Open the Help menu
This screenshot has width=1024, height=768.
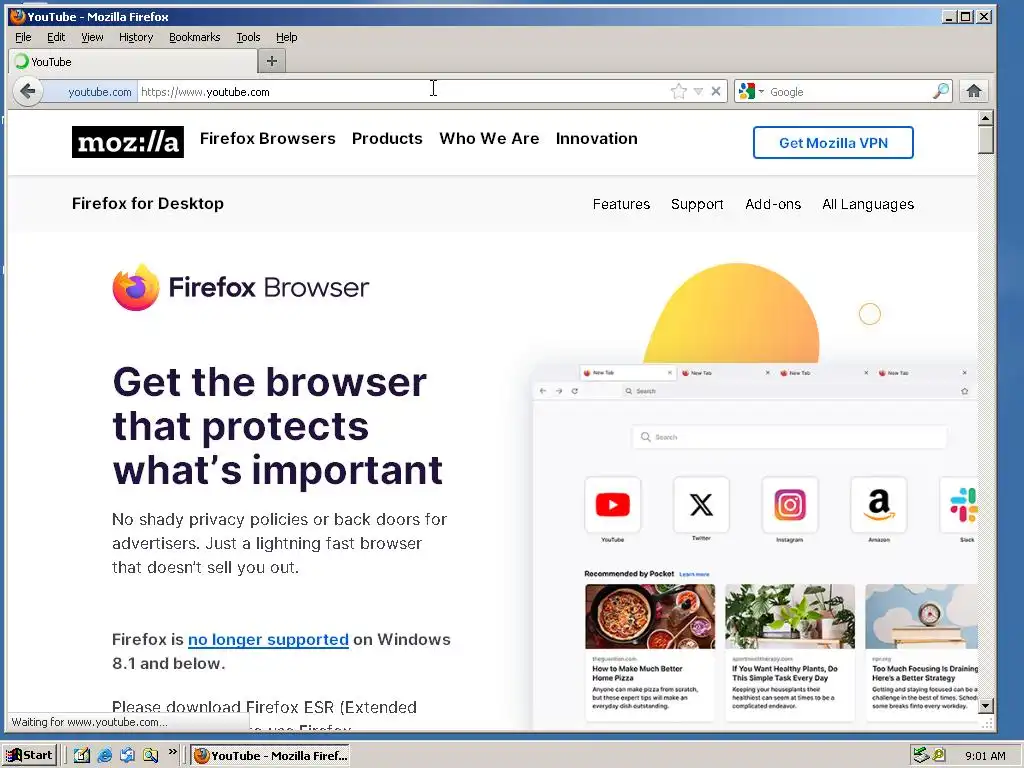286,37
